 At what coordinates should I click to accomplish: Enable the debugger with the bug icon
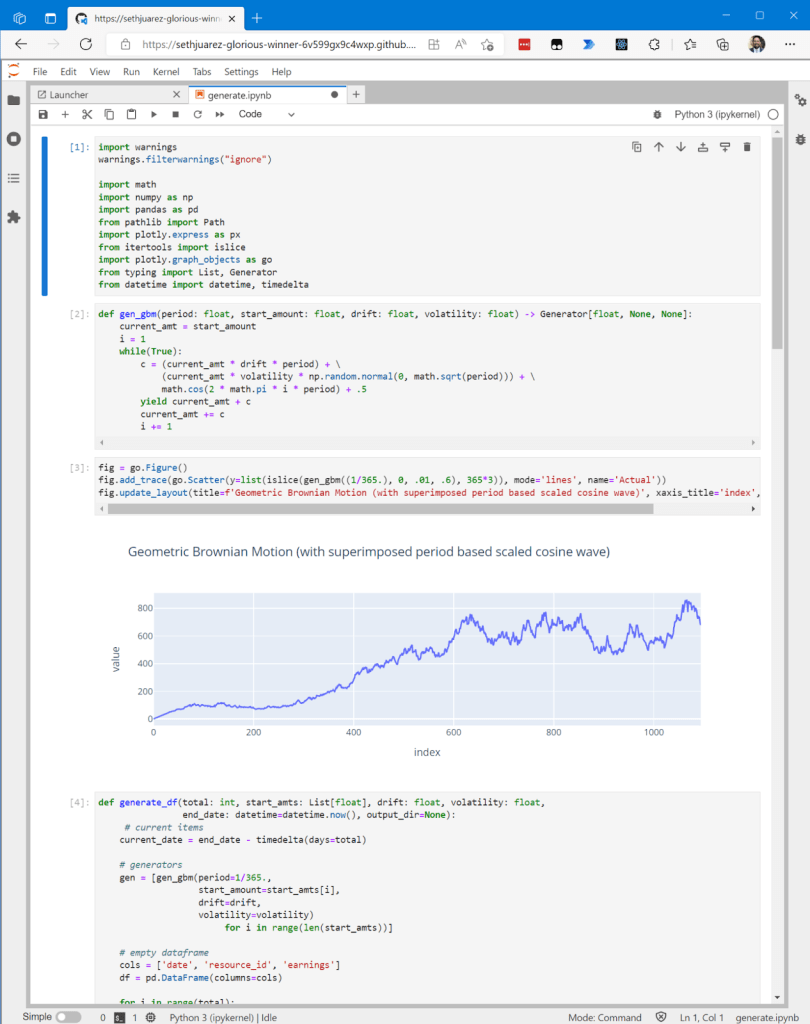tap(657, 115)
